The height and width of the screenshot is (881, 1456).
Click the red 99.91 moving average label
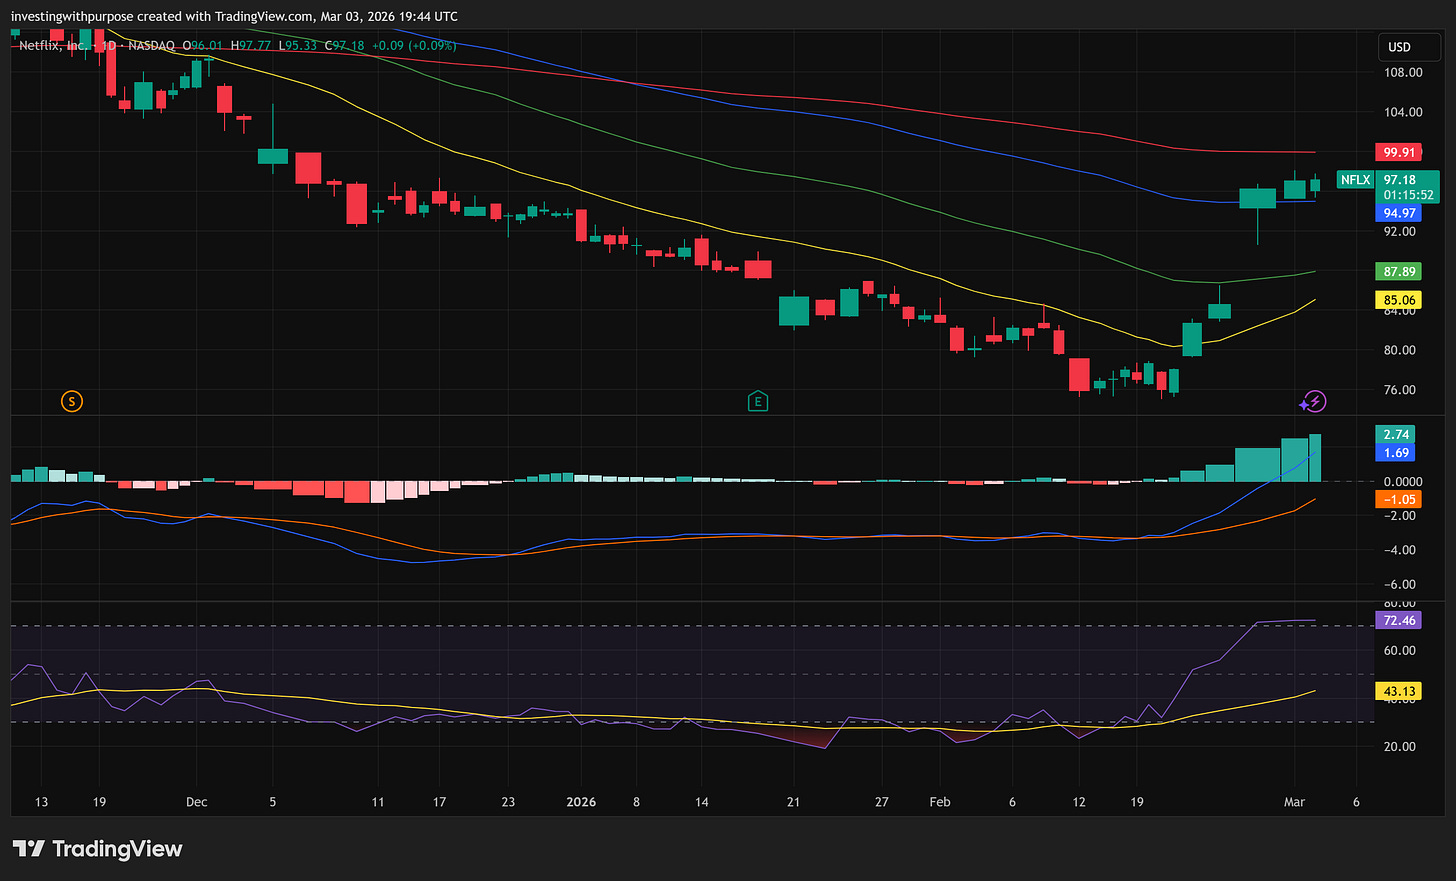(1399, 152)
